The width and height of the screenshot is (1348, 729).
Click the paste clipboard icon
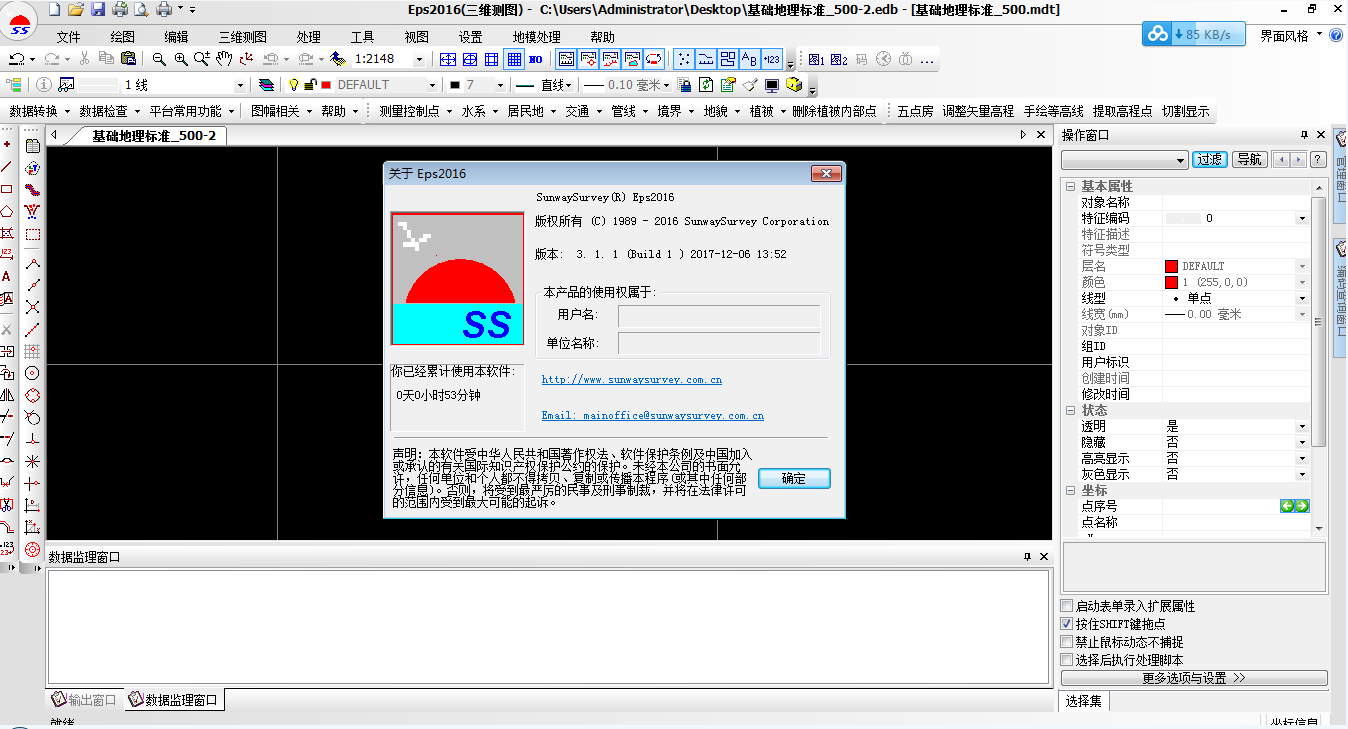(128, 59)
